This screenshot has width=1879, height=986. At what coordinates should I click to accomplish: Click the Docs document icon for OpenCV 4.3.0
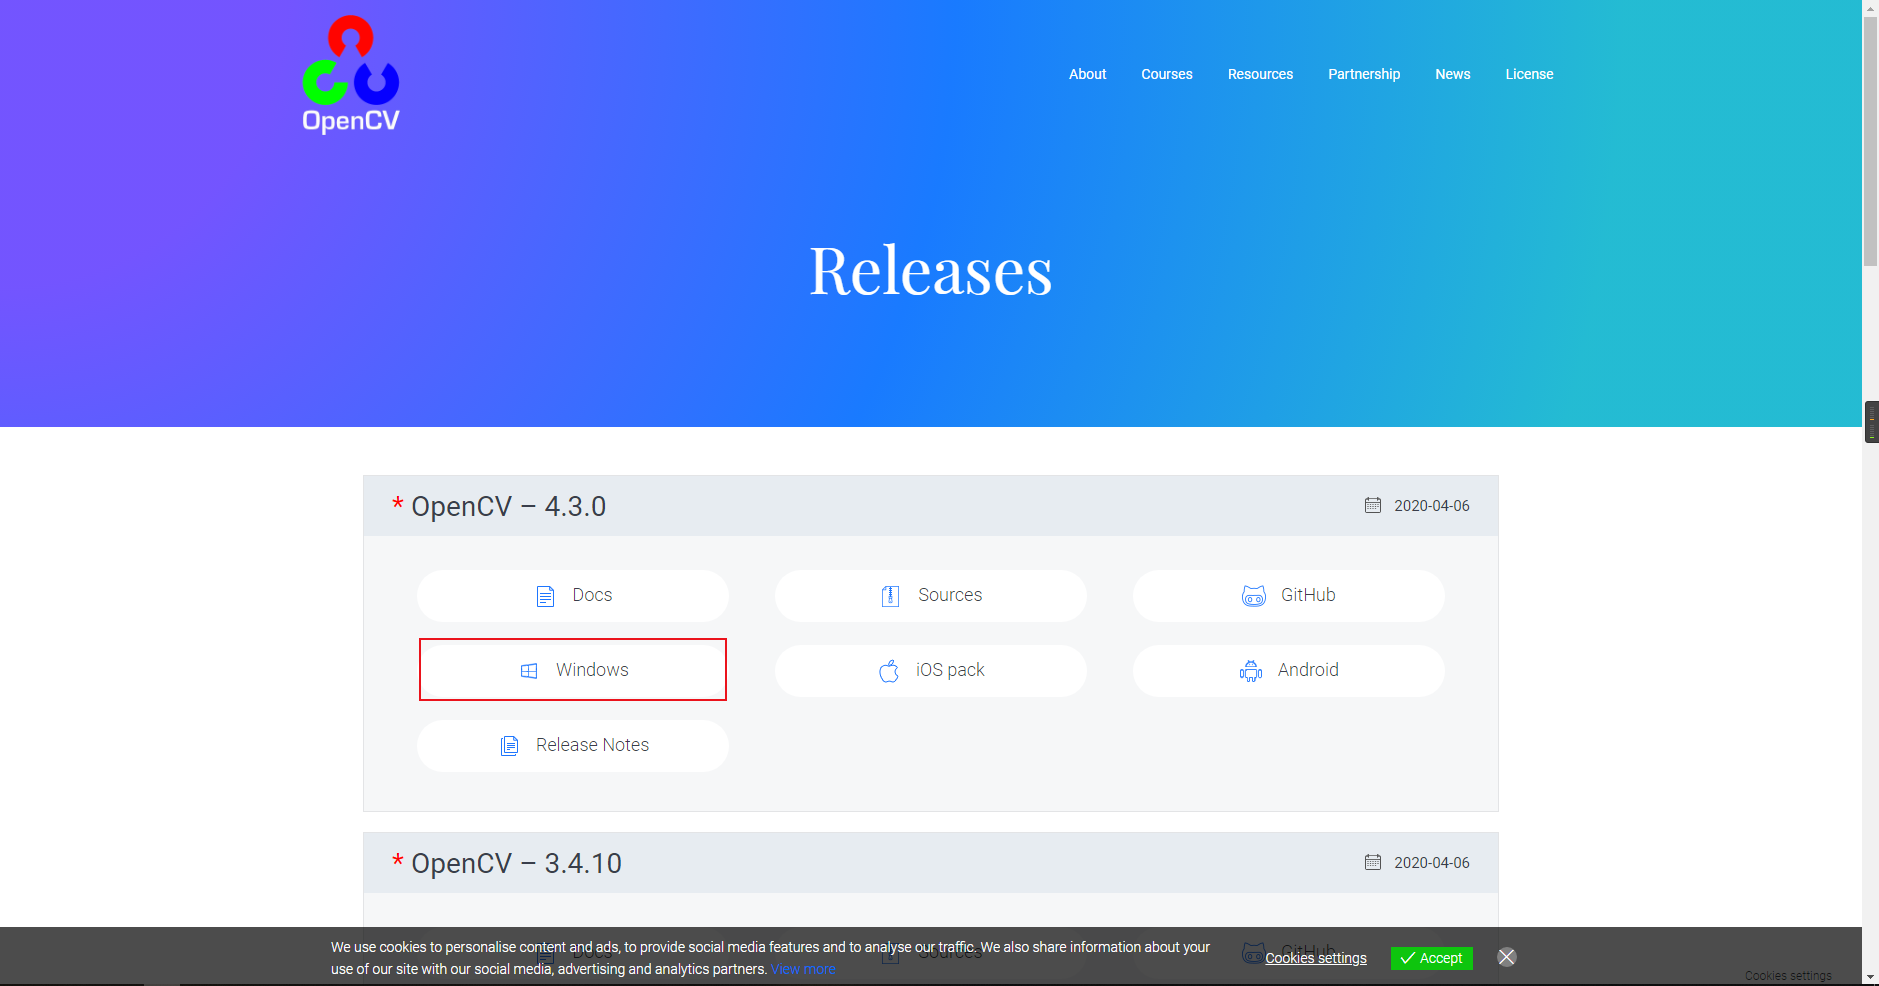tap(545, 596)
